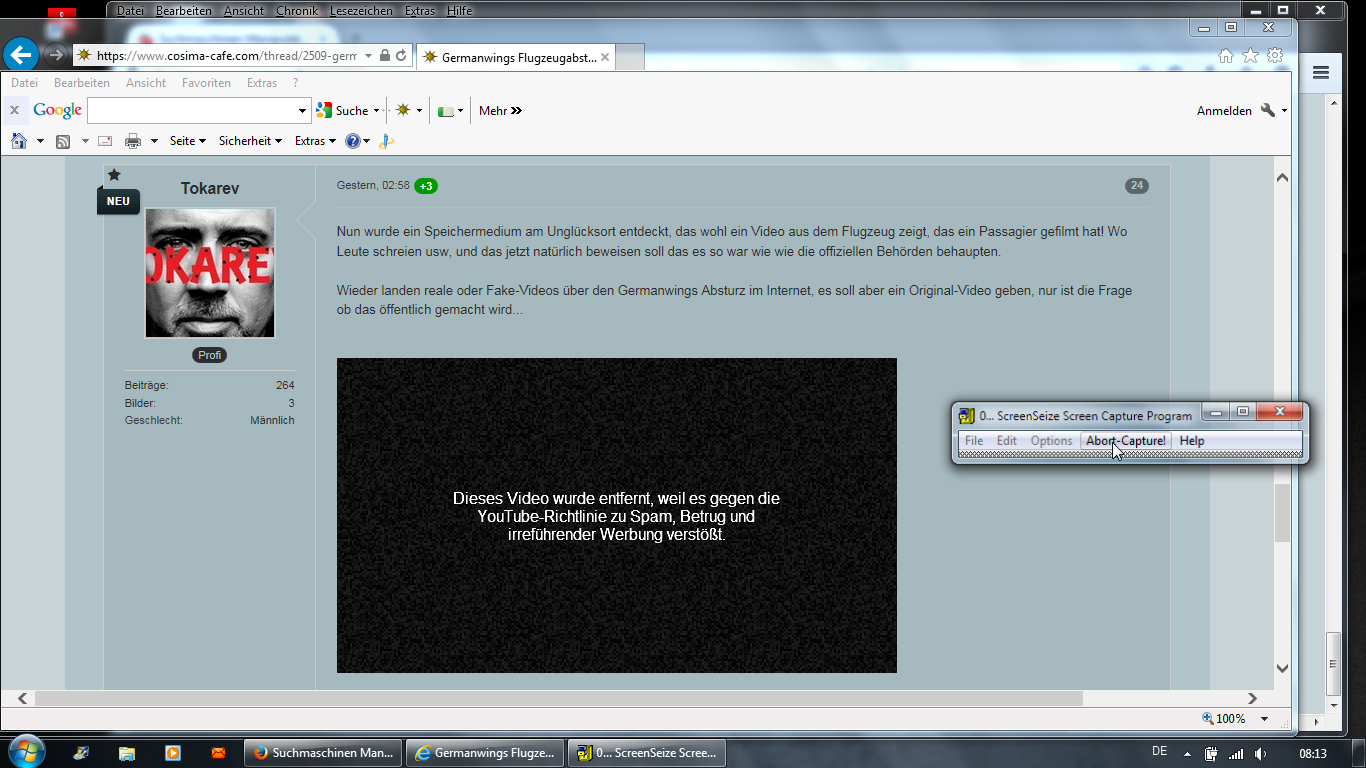Click the Home icon in the command bar
This screenshot has height=768, width=1366.
pos(19,141)
